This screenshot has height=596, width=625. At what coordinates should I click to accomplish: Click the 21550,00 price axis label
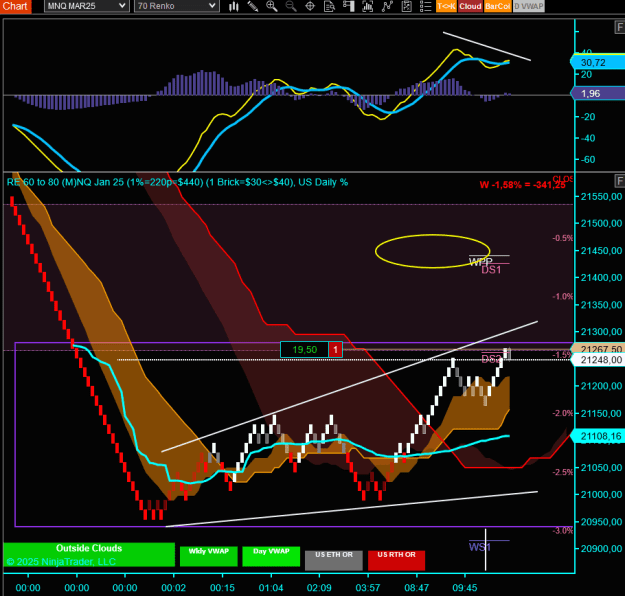click(601, 197)
